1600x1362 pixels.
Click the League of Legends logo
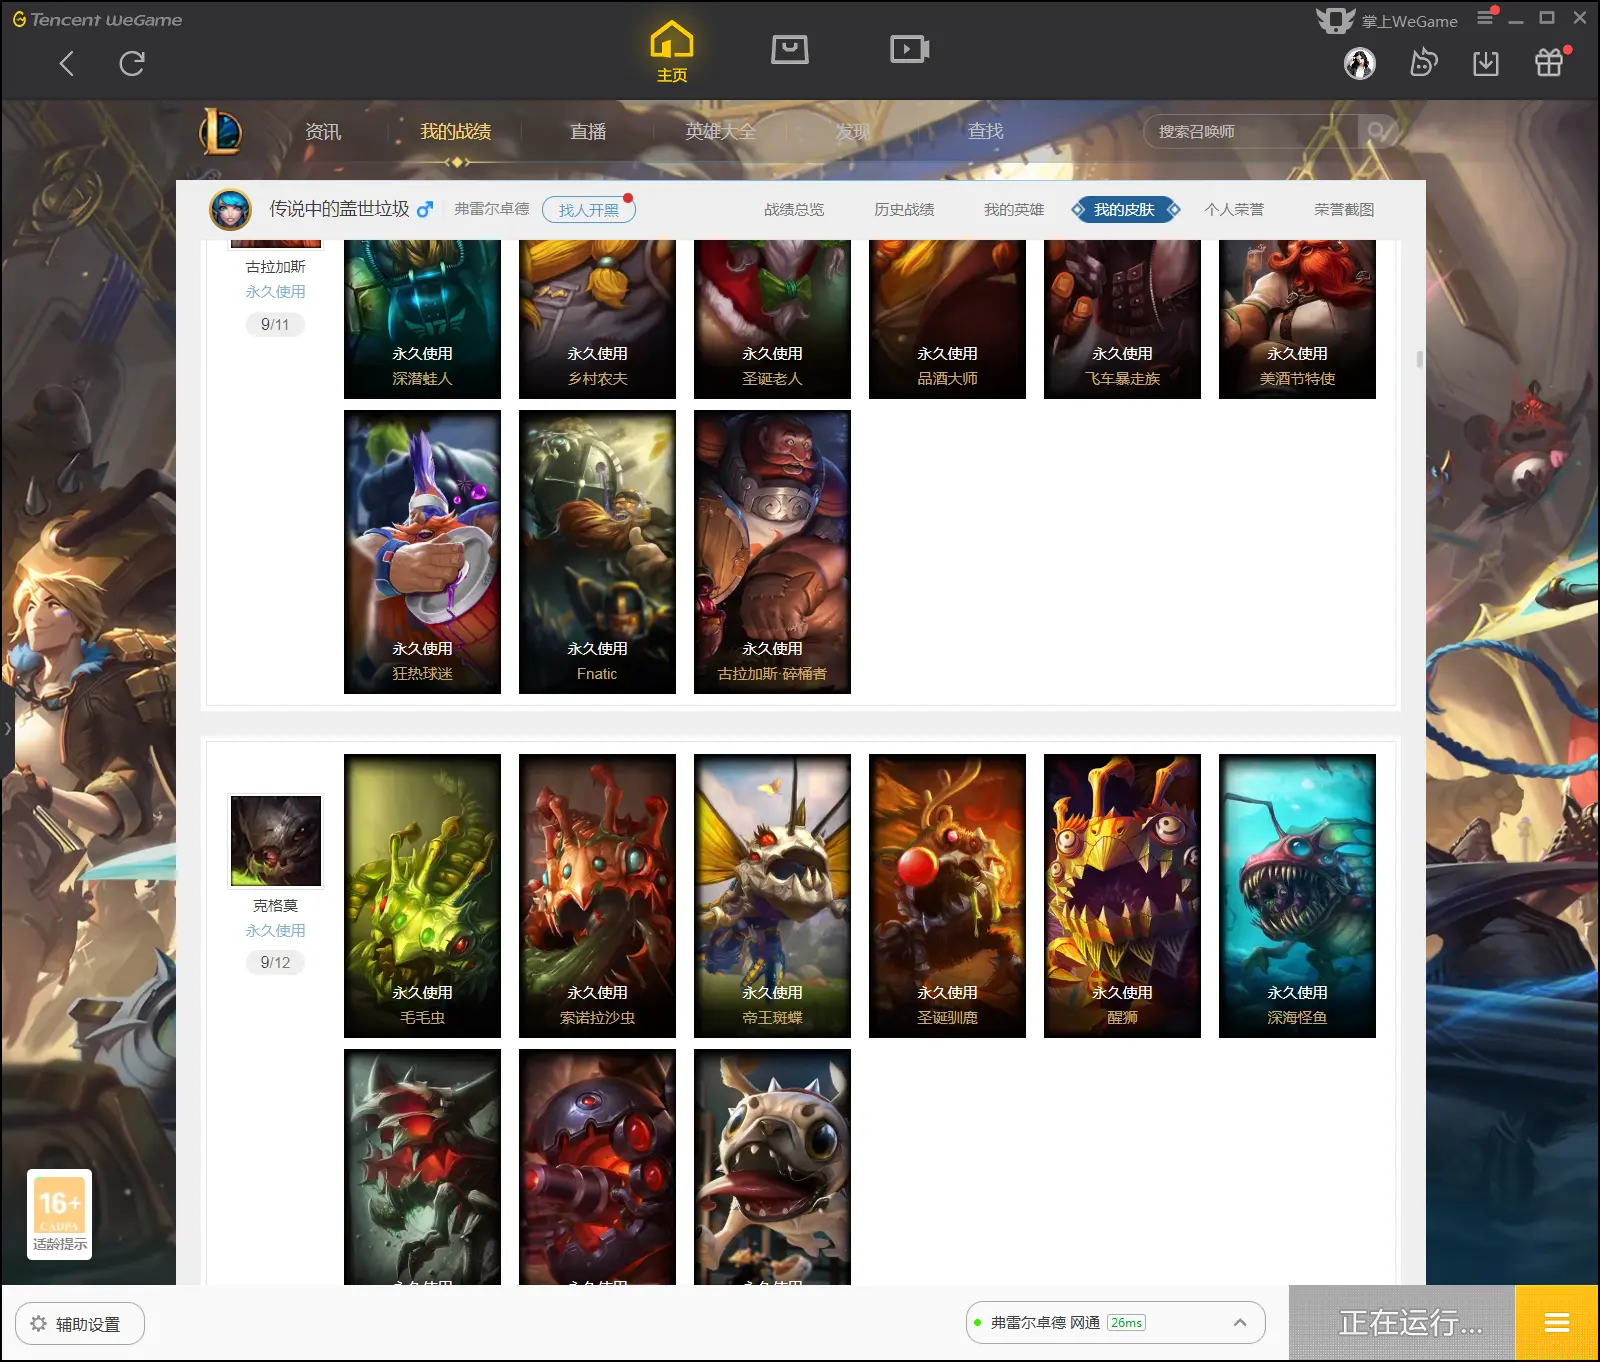coord(221,131)
